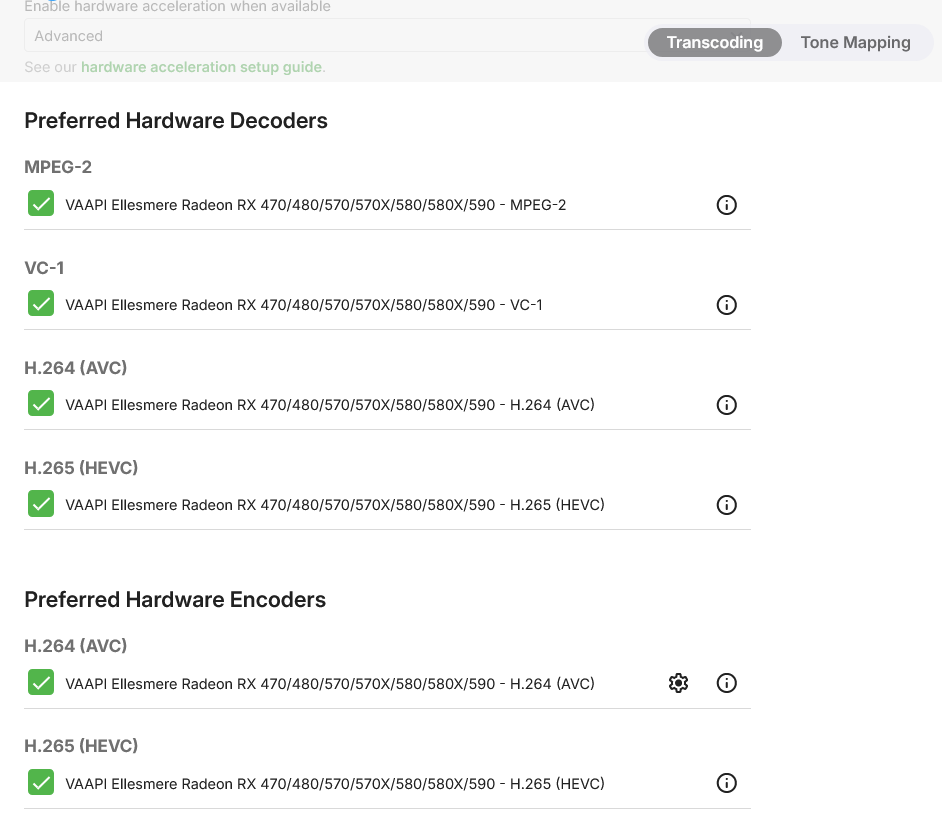
Task: Disable the H.265 (HEVC) encoder checkbox
Action: coord(41,783)
